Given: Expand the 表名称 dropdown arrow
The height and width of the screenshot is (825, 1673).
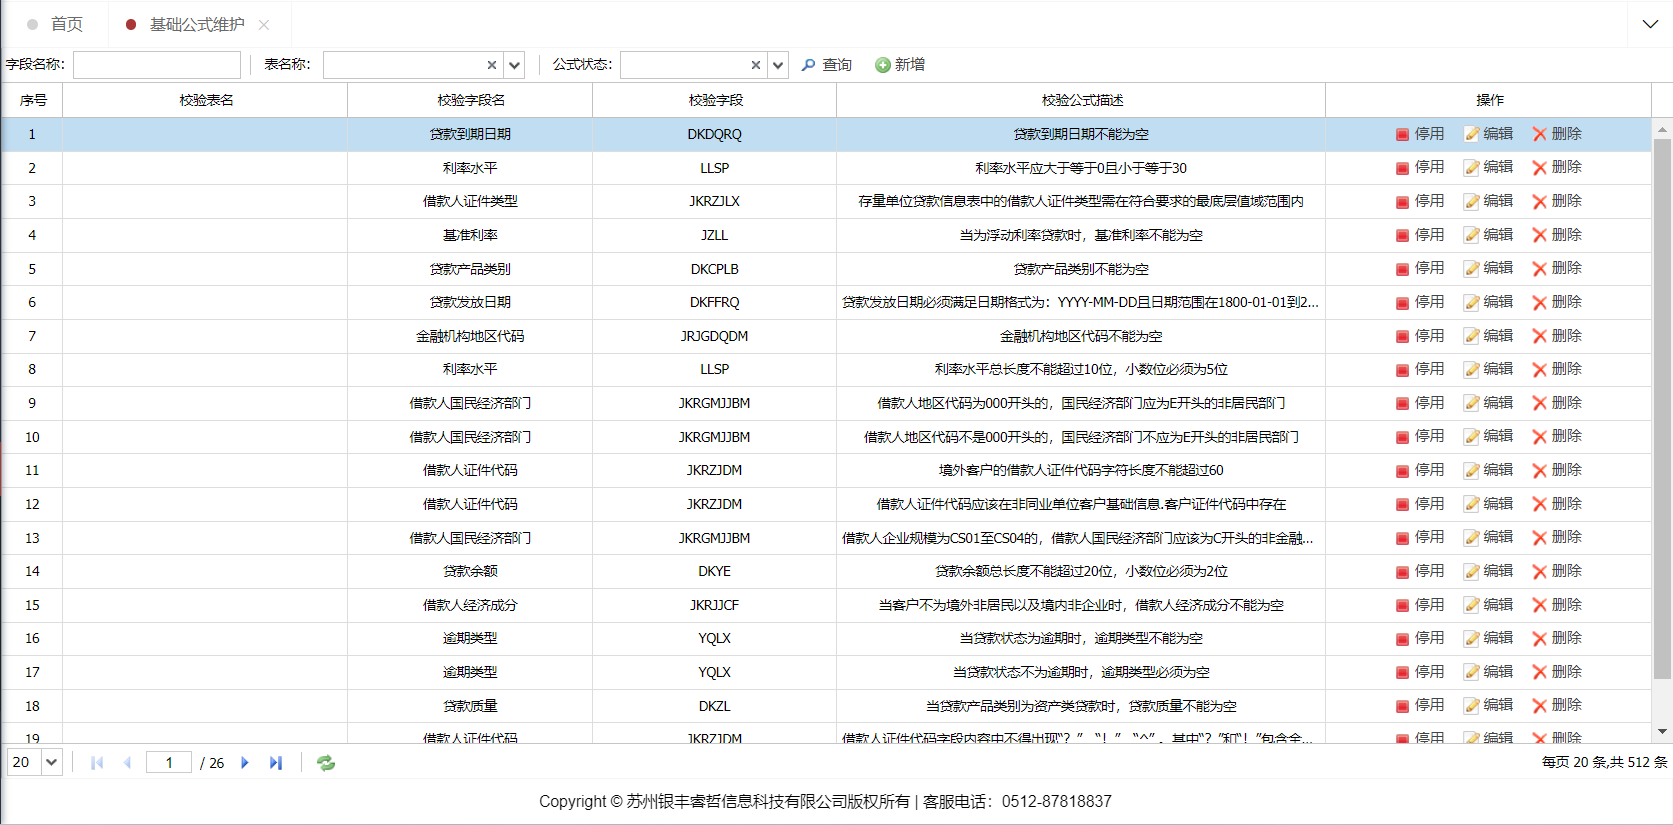Looking at the screenshot, I should (514, 65).
